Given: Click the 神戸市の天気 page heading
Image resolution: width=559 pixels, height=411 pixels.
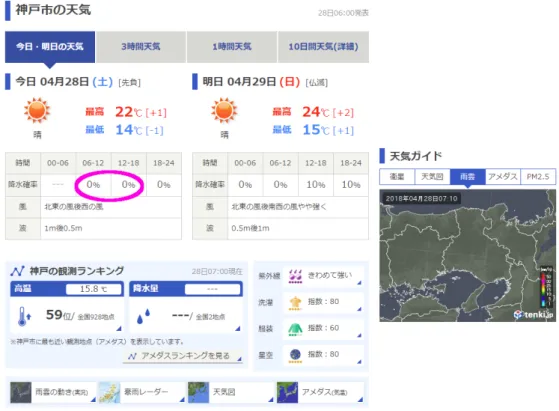Looking at the screenshot, I should point(53,10).
